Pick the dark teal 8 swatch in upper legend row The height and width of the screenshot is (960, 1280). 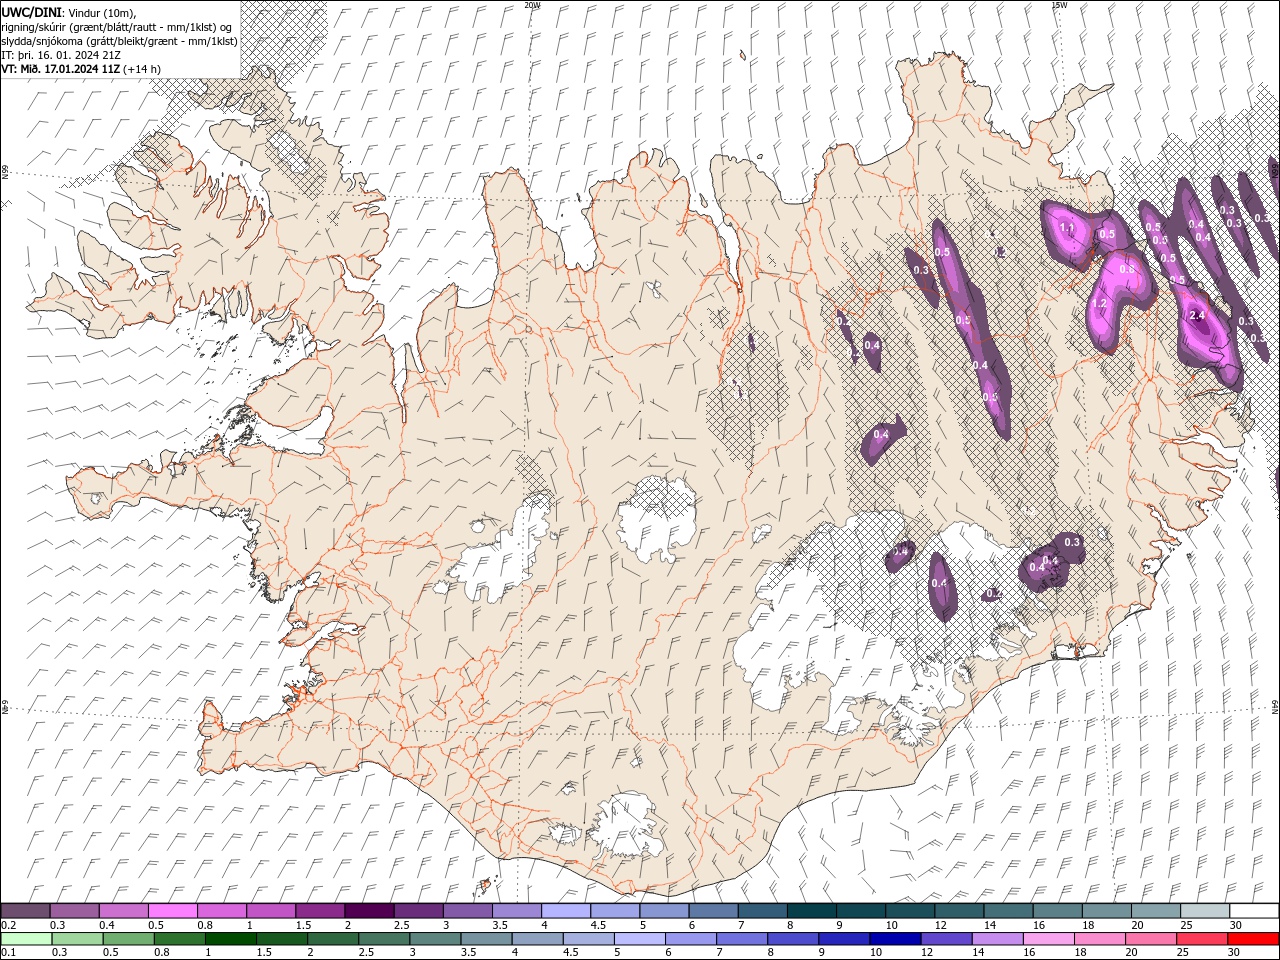tap(811, 911)
